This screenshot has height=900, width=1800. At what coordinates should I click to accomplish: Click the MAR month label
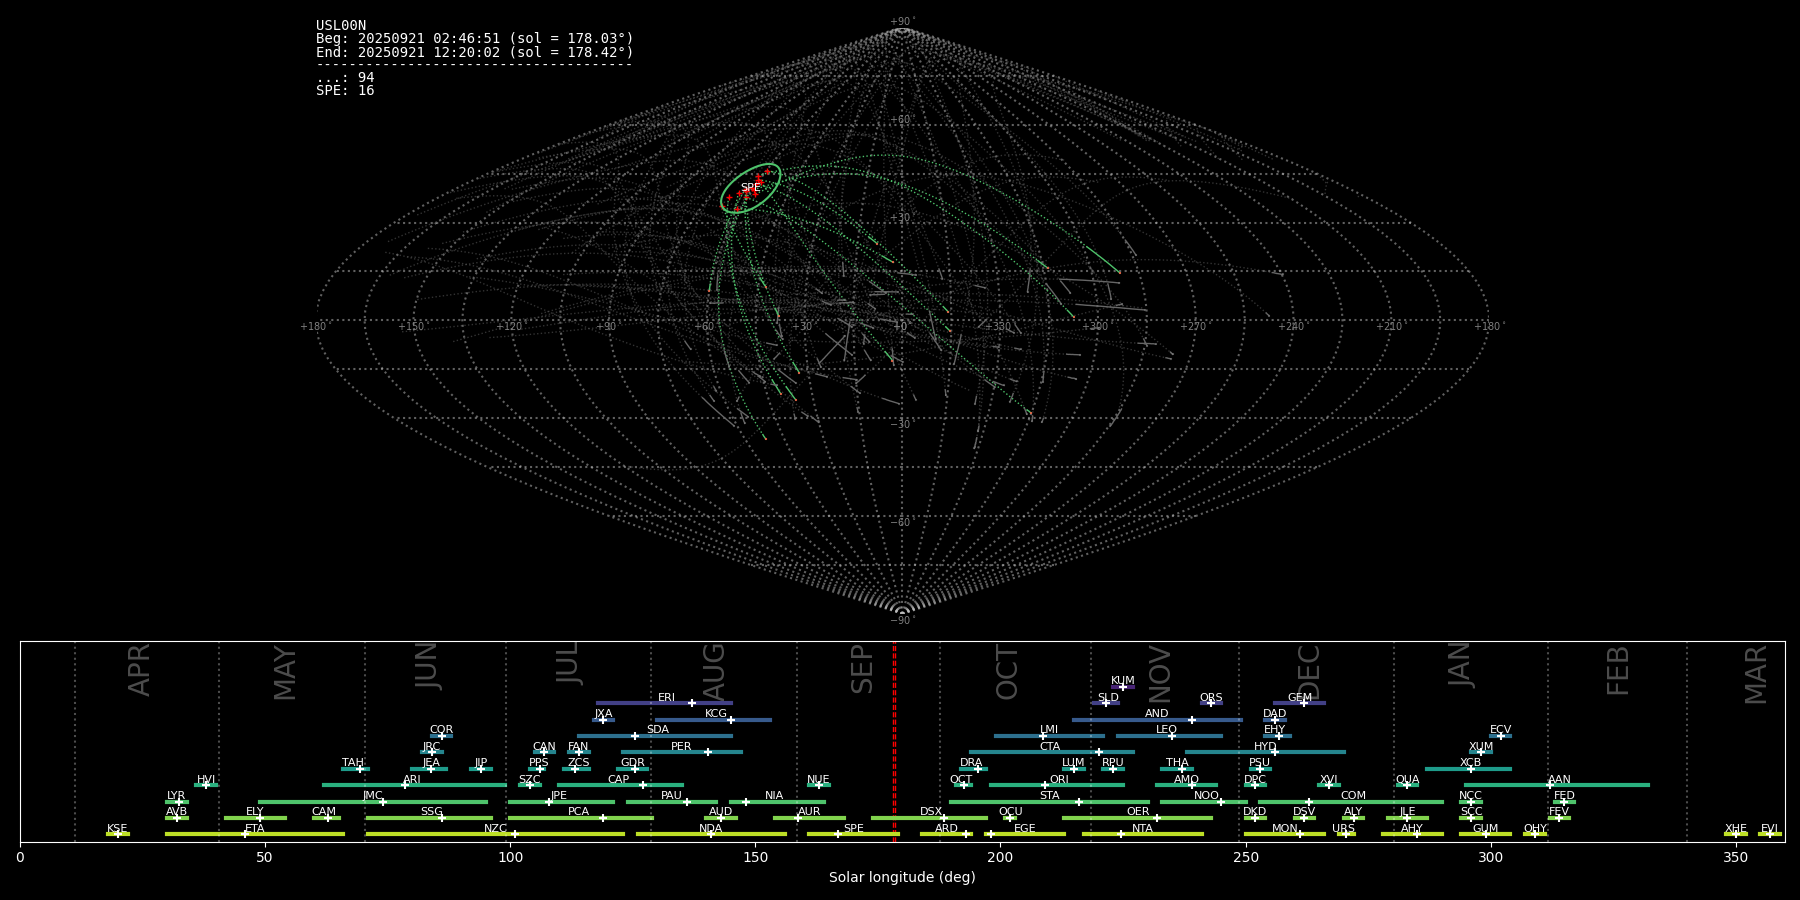pyautogui.click(x=1756, y=675)
